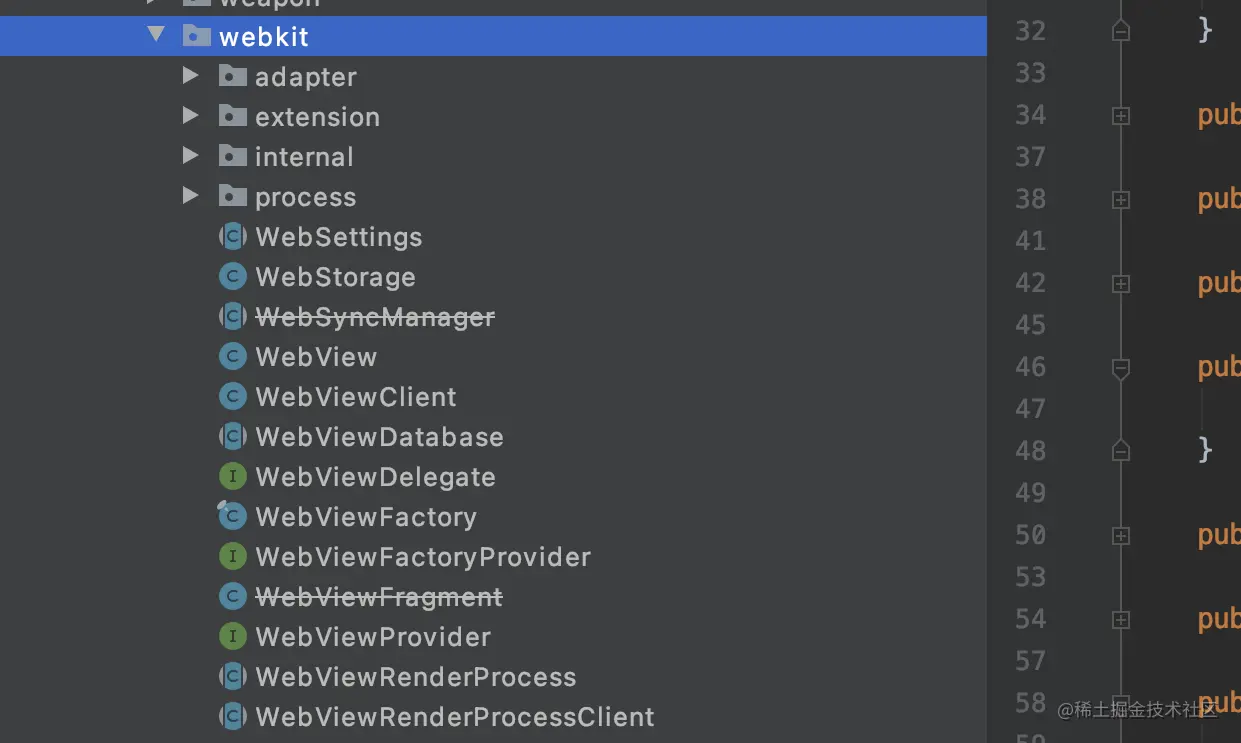Click the WebViewDelegate interface icon
Screen dimensions: 1241x743
[232, 477]
